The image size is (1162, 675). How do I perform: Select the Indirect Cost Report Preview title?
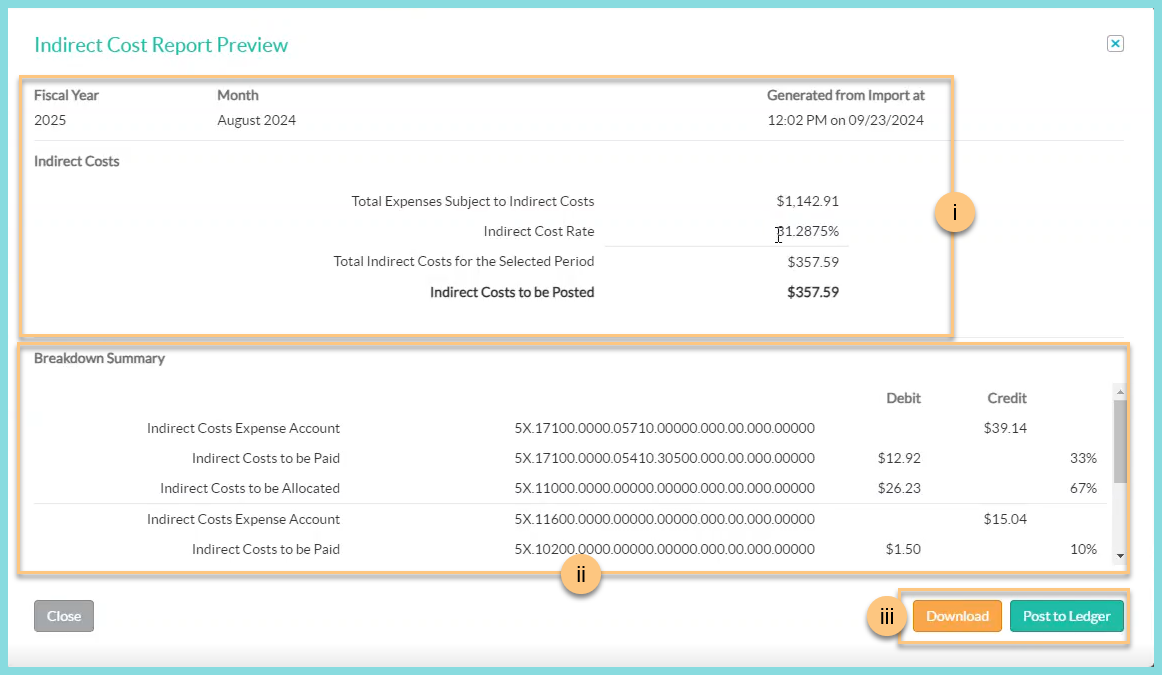tap(161, 45)
